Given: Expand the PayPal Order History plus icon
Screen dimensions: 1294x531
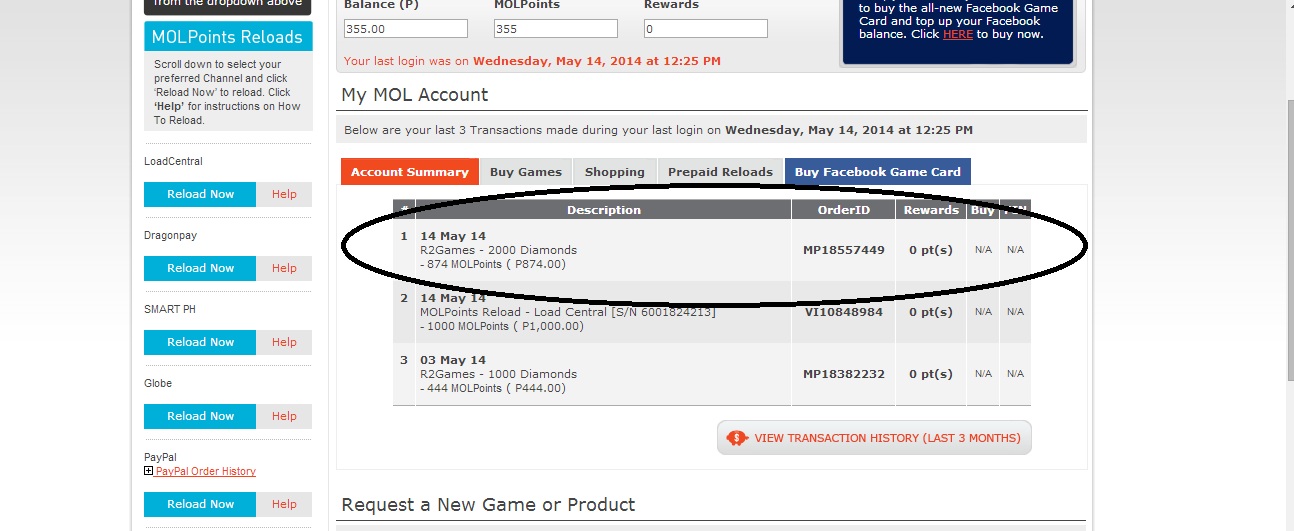Looking at the screenshot, I should pos(149,471).
